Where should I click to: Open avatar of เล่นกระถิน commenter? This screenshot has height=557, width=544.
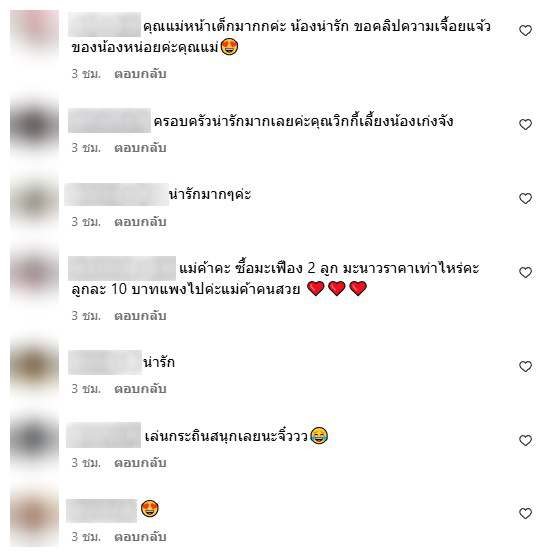click(34, 441)
